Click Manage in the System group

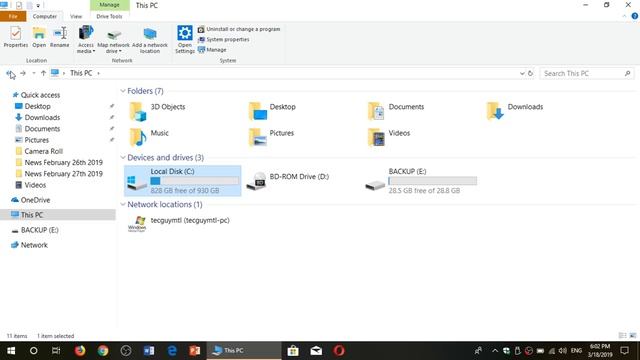click(x=212, y=50)
